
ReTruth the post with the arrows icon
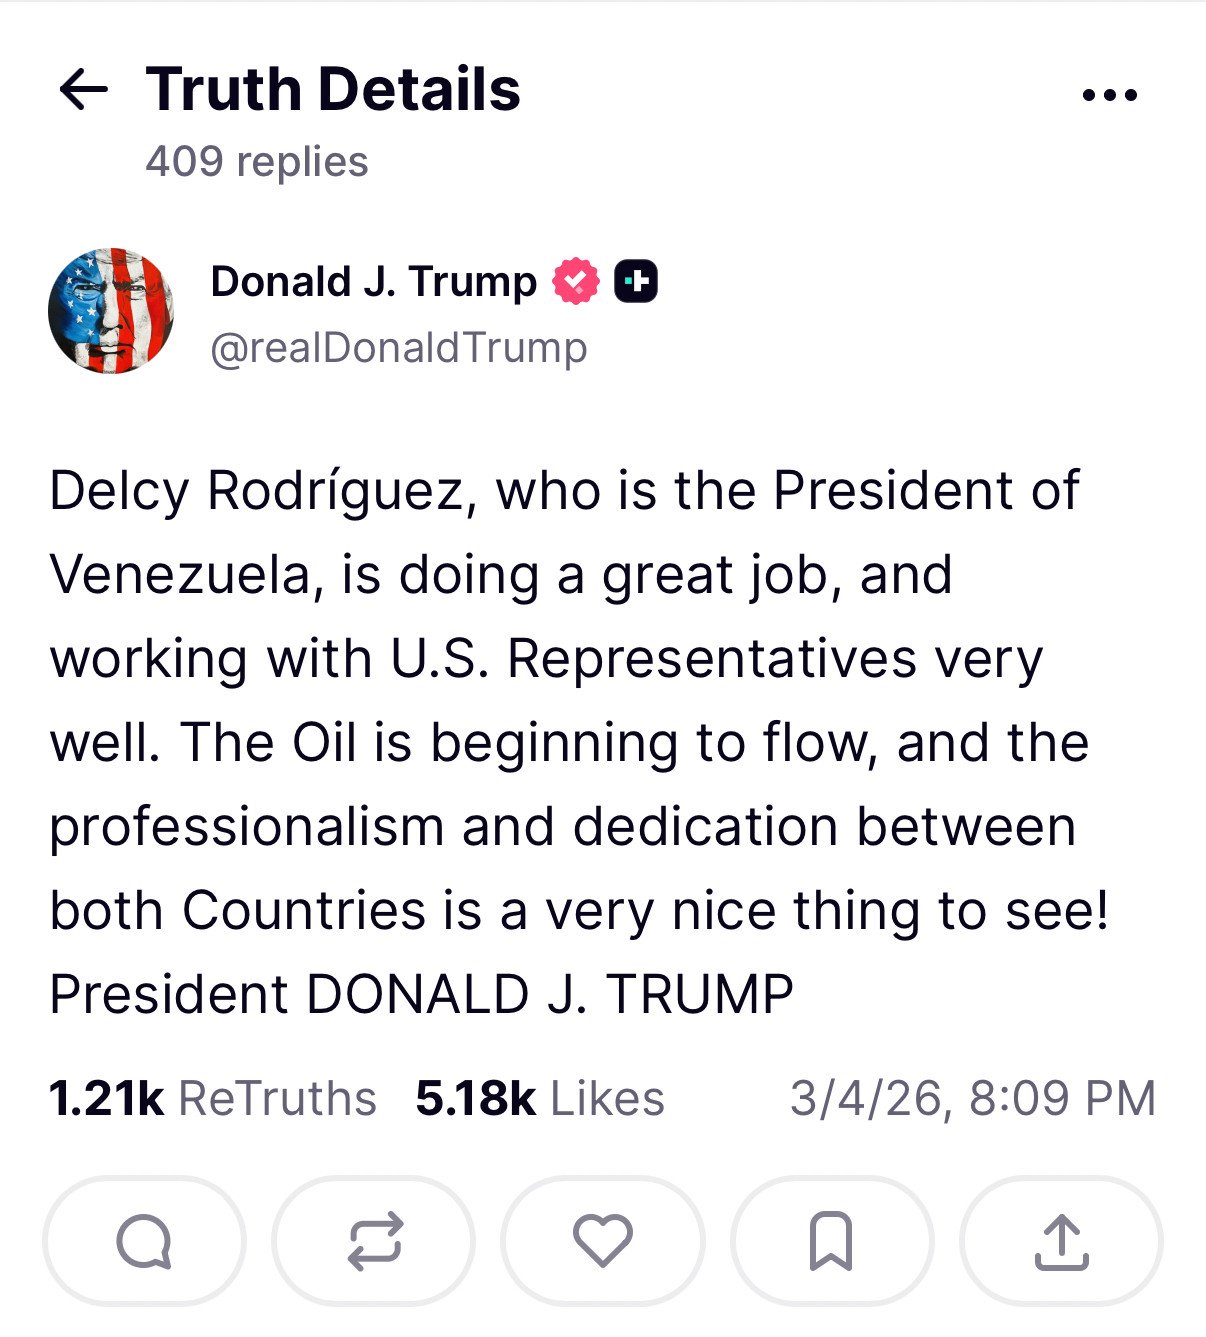374,1241
